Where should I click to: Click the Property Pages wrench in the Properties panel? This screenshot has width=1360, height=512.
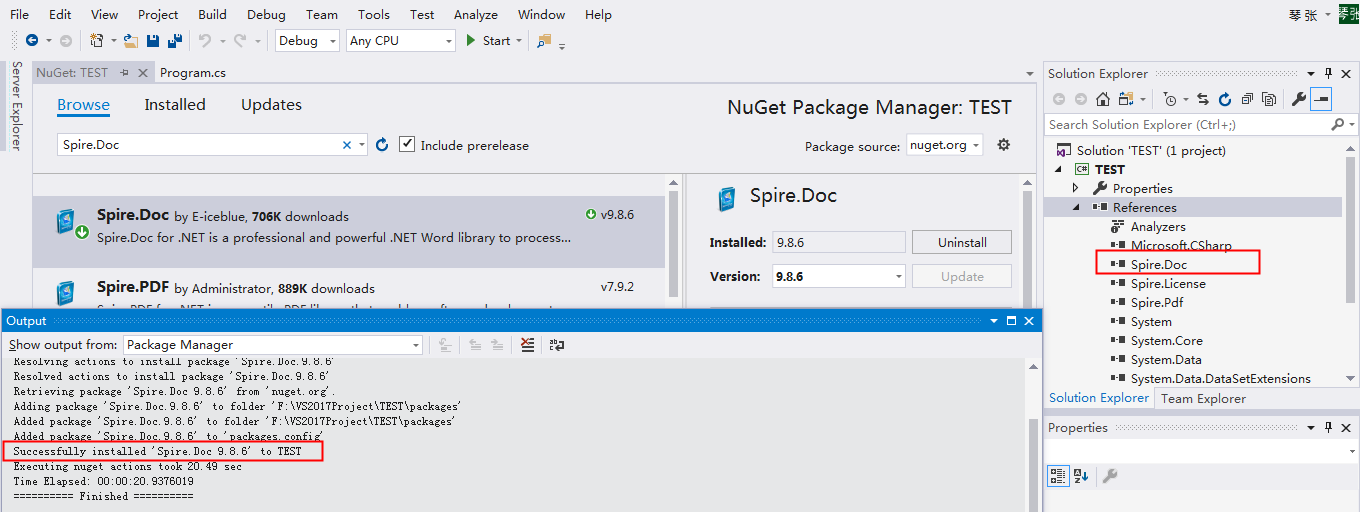[x=1110, y=476]
